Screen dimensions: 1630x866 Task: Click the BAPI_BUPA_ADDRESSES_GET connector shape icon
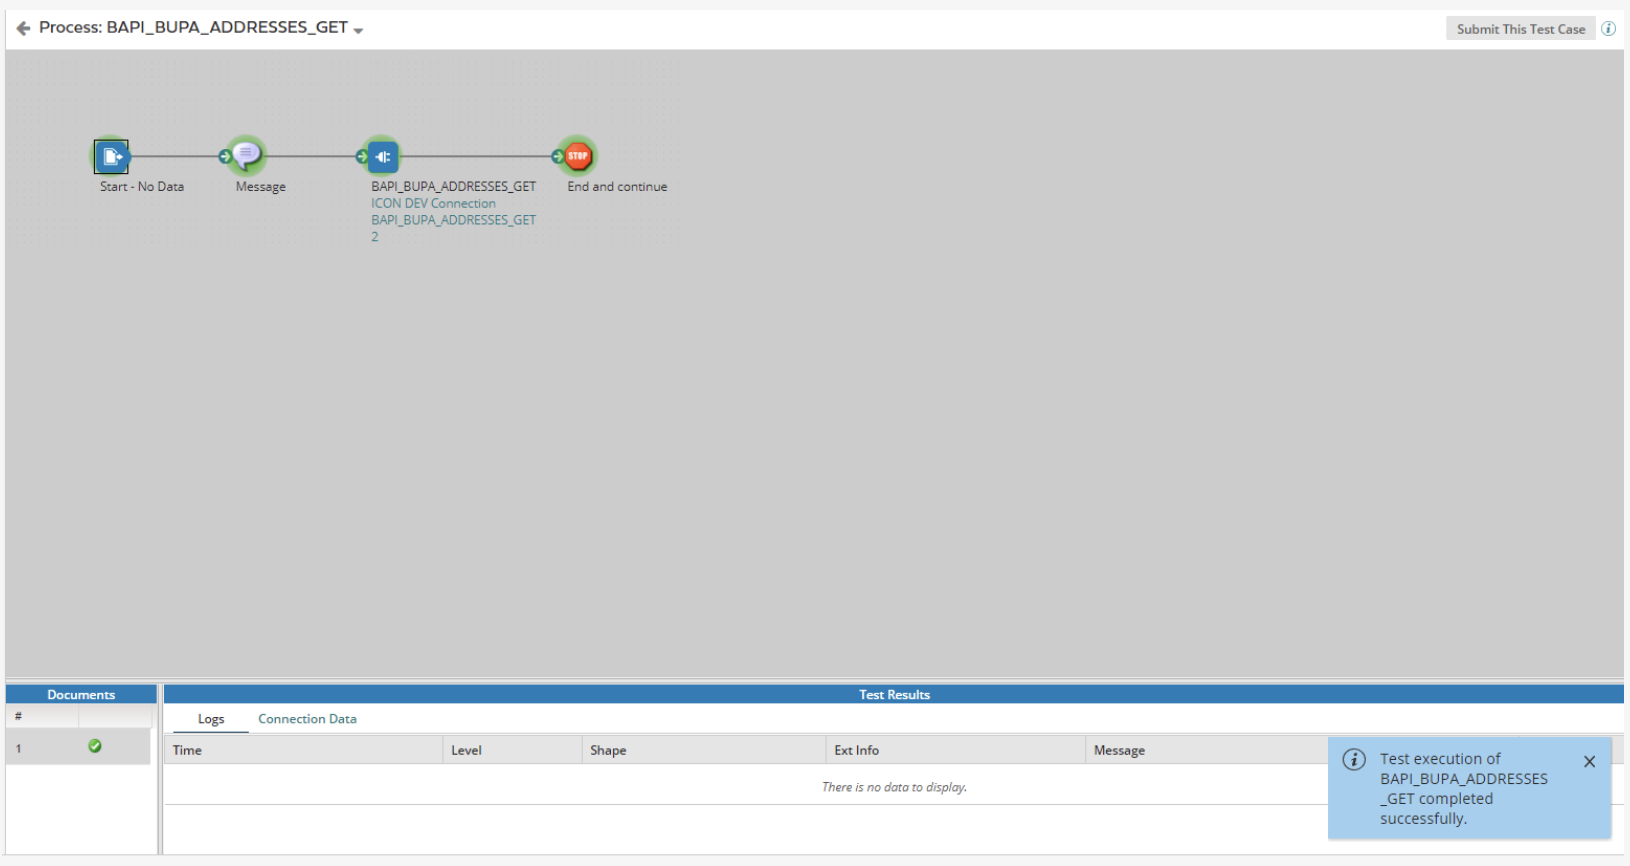click(x=383, y=156)
